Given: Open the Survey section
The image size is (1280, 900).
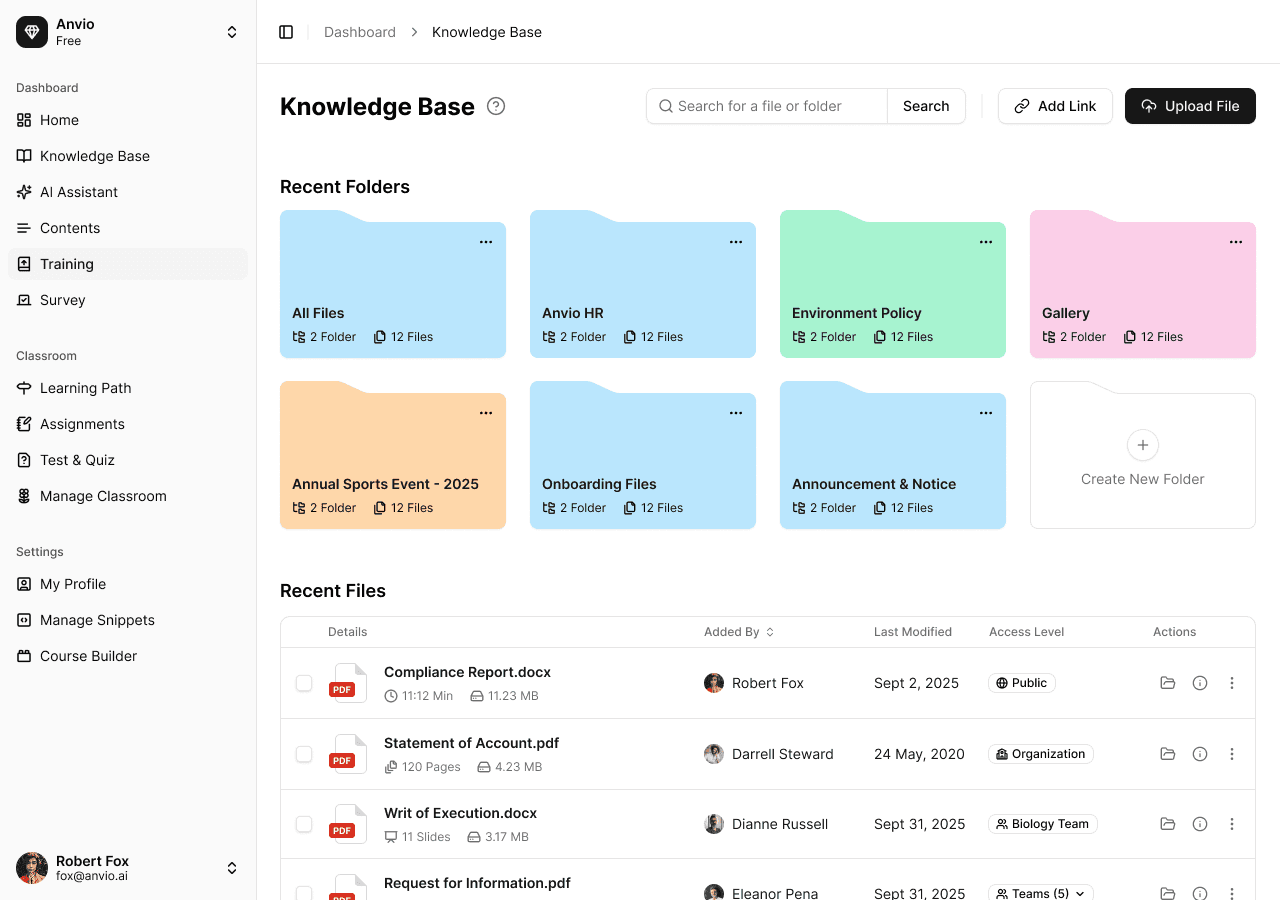Looking at the screenshot, I should click(x=61, y=300).
